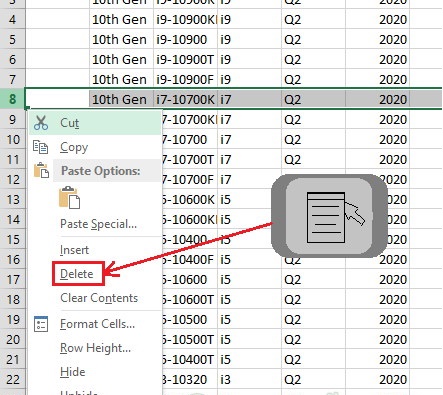This screenshot has height=395, width=443.
Task: Click i5 cell in row 13
Action: [249, 199]
